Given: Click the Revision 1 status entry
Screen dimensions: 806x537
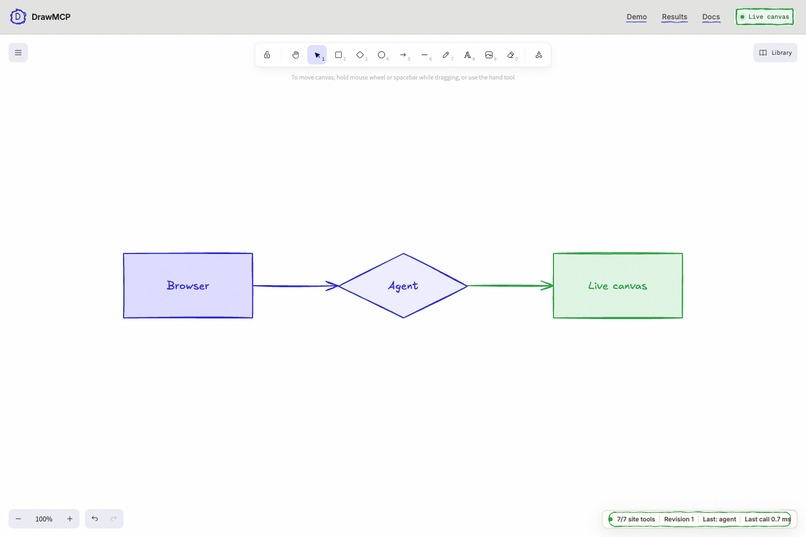Looking at the screenshot, I should pos(679,519).
